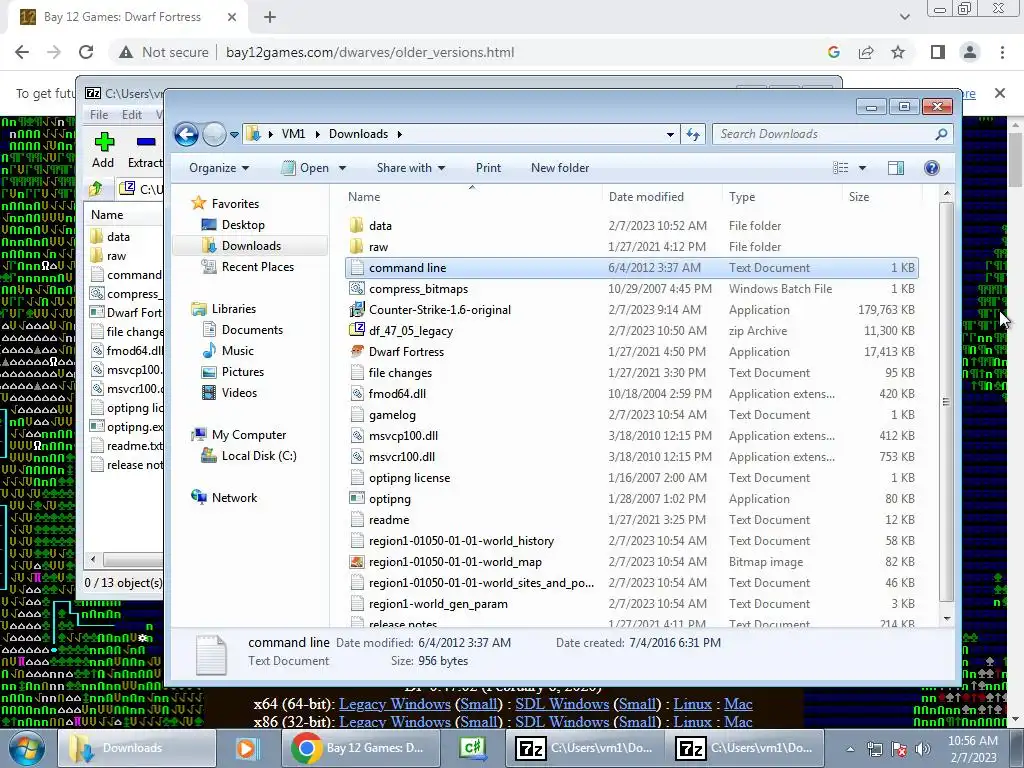Expand the Open button dropdown arrow
Screen dimensions: 1024x768
342,168
